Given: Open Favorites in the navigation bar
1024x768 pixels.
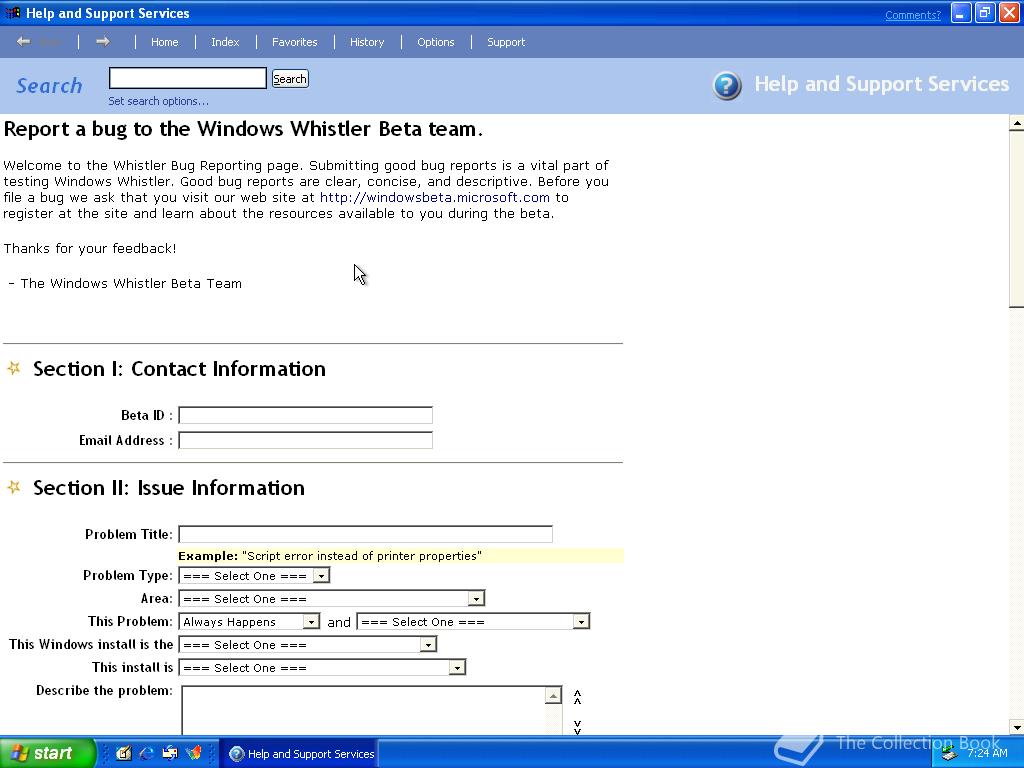Looking at the screenshot, I should point(295,42).
